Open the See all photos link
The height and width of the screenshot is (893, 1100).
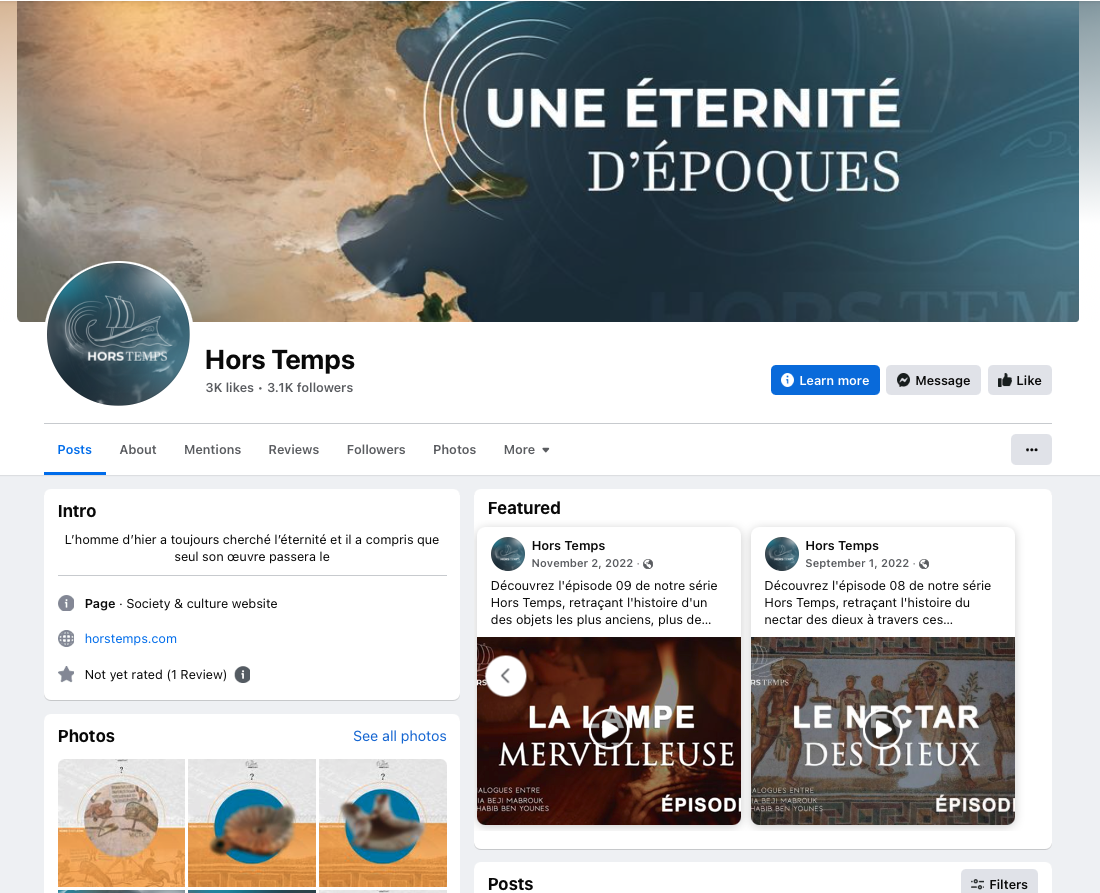[x=399, y=736]
